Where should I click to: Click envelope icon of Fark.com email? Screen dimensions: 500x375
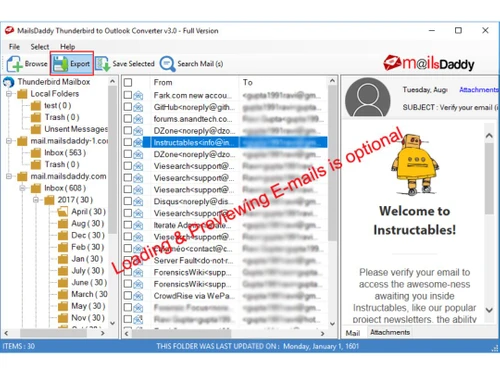point(138,96)
